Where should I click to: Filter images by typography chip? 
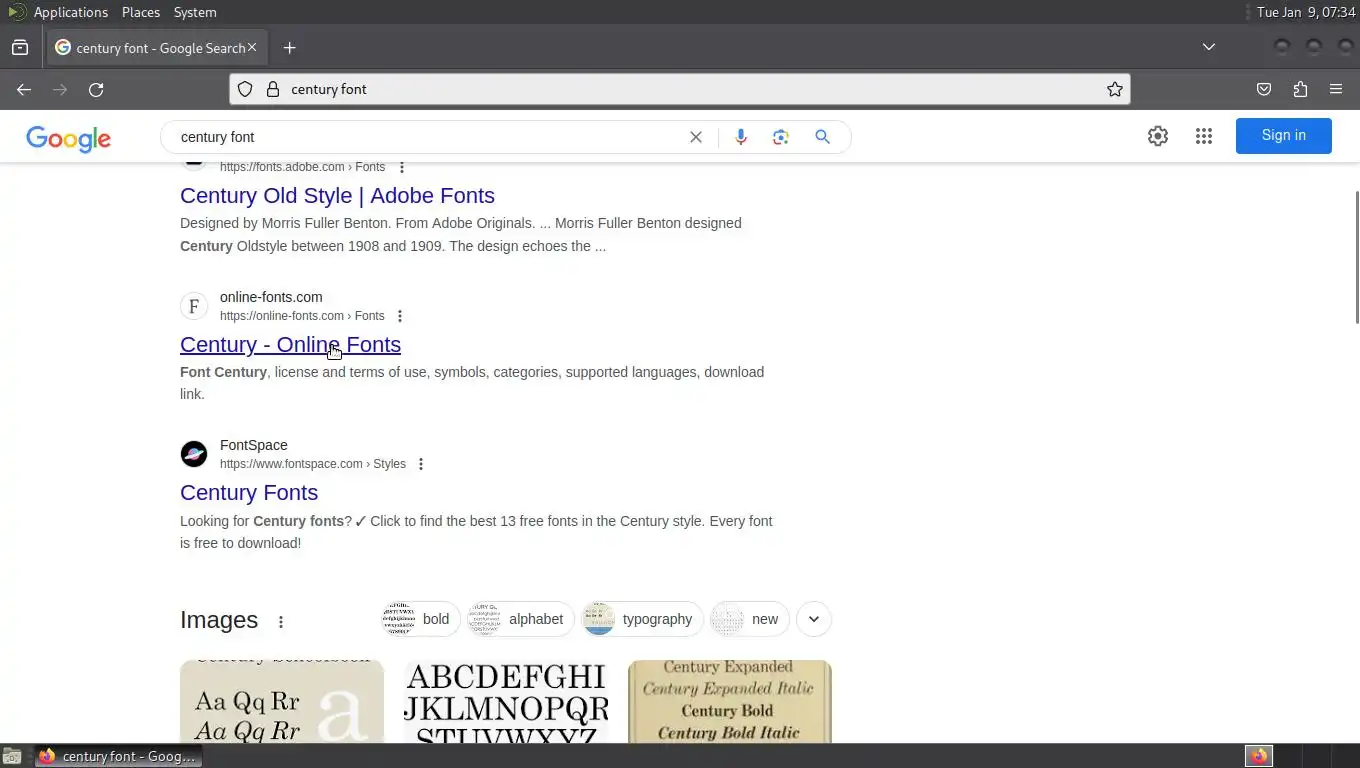(x=642, y=619)
